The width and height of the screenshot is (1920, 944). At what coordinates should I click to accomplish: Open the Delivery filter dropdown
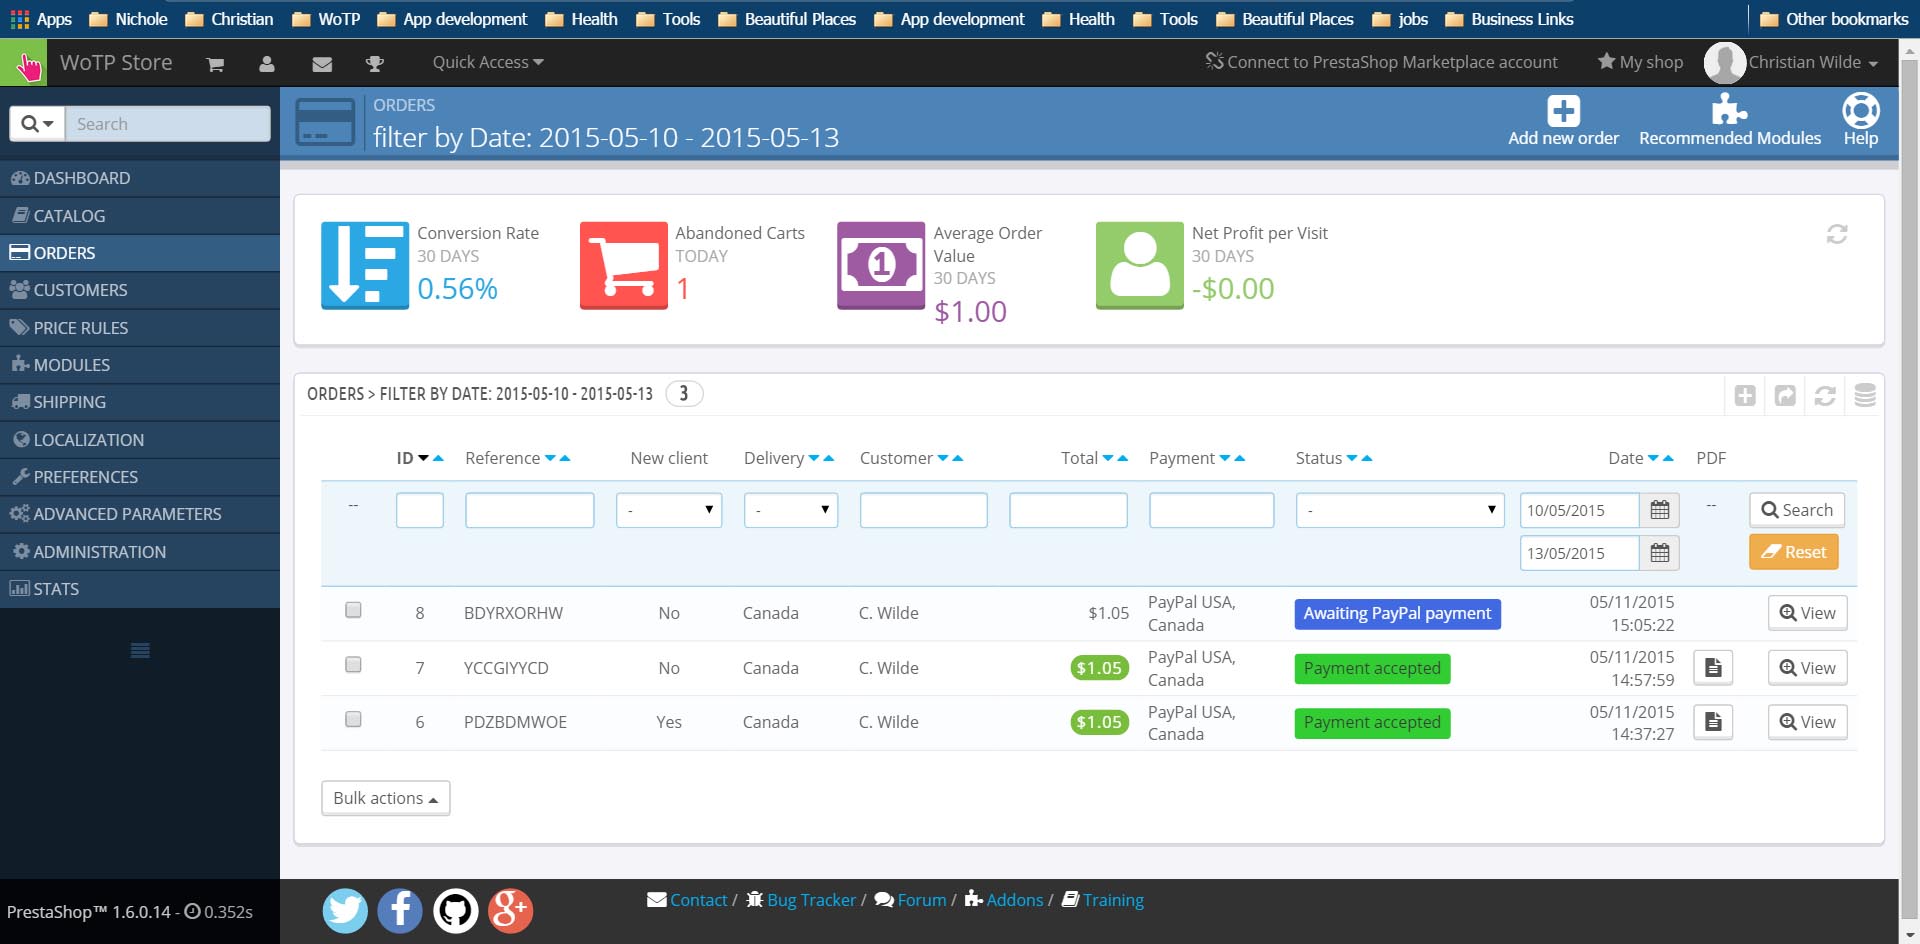791,510
